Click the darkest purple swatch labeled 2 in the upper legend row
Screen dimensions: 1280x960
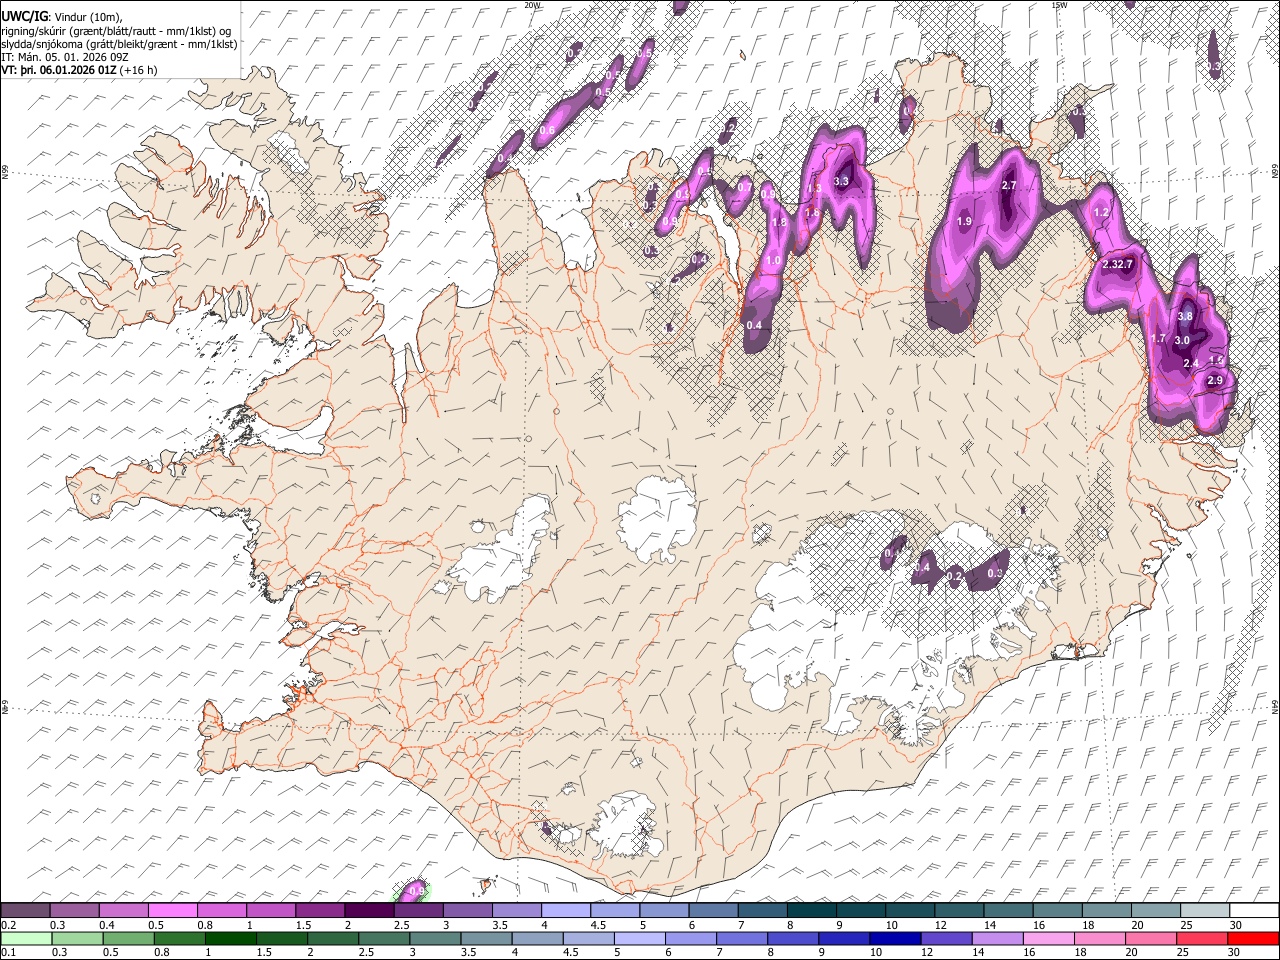pyautogui.click(x=369, y=911)
